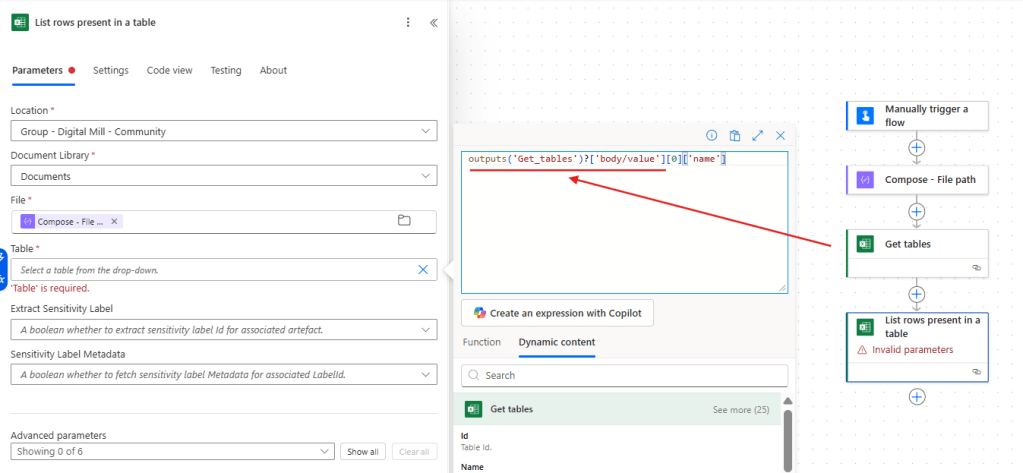Remove the Compose - File token
Image resolution: width=1023 pixels, height=473 pixels.
114,222
